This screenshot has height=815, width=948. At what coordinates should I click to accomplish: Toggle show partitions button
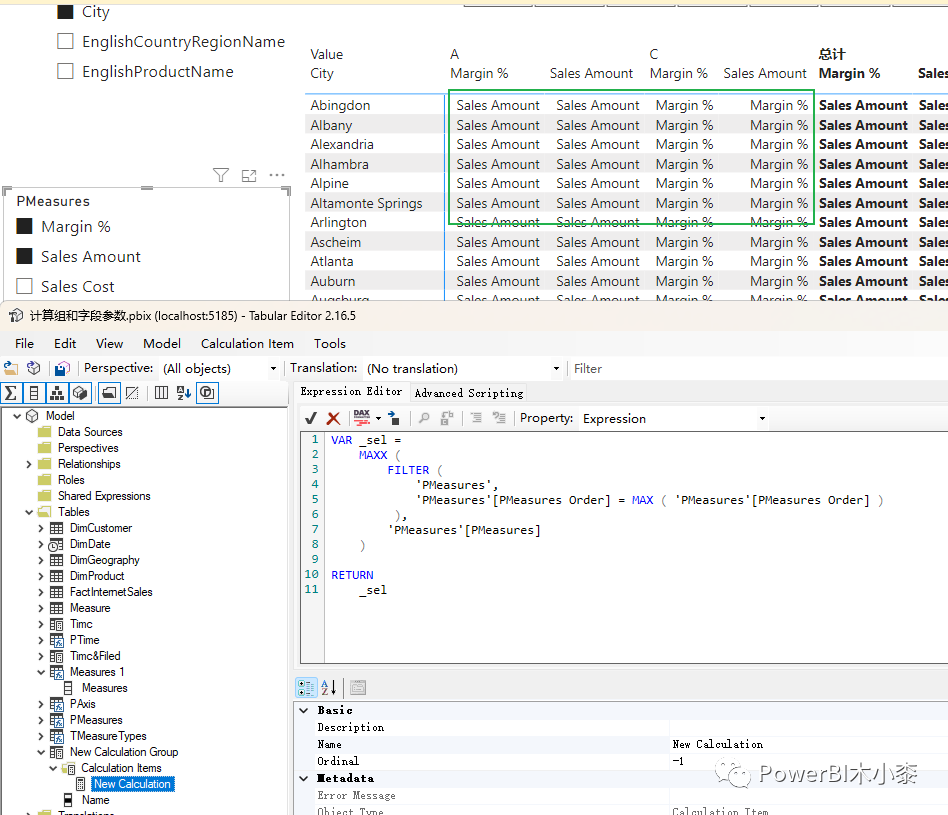point(80,394)
